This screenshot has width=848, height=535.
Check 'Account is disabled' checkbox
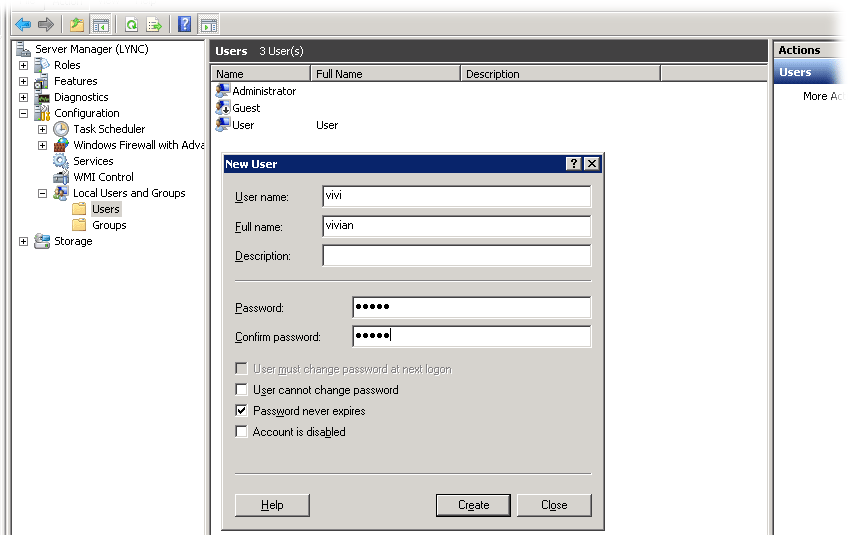(241, 432)
